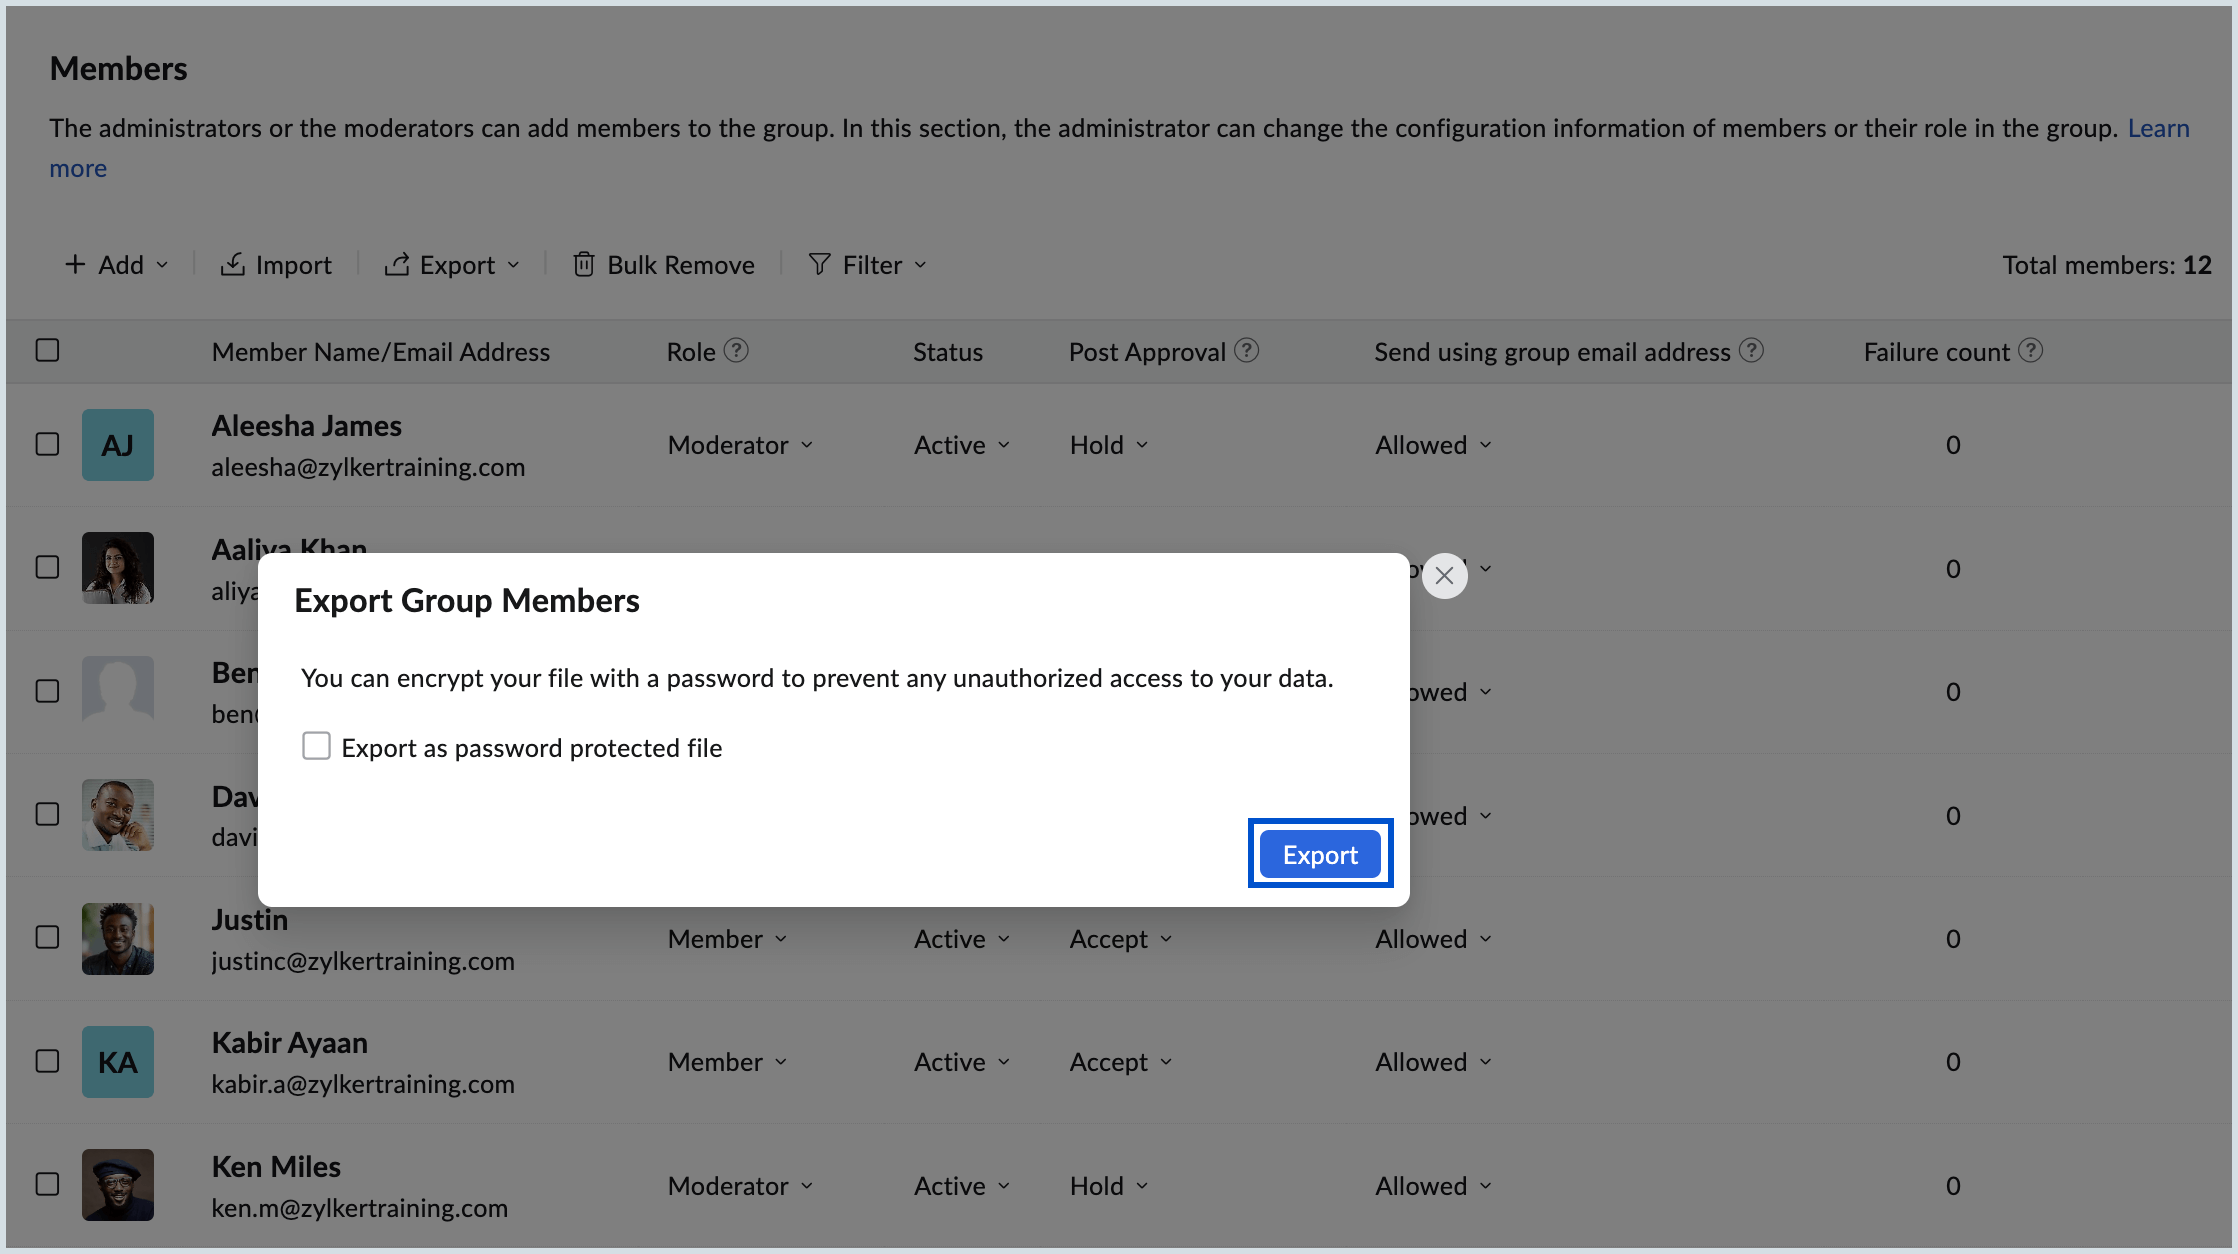Click the Failure count help icon

(x=2030, y=351)
